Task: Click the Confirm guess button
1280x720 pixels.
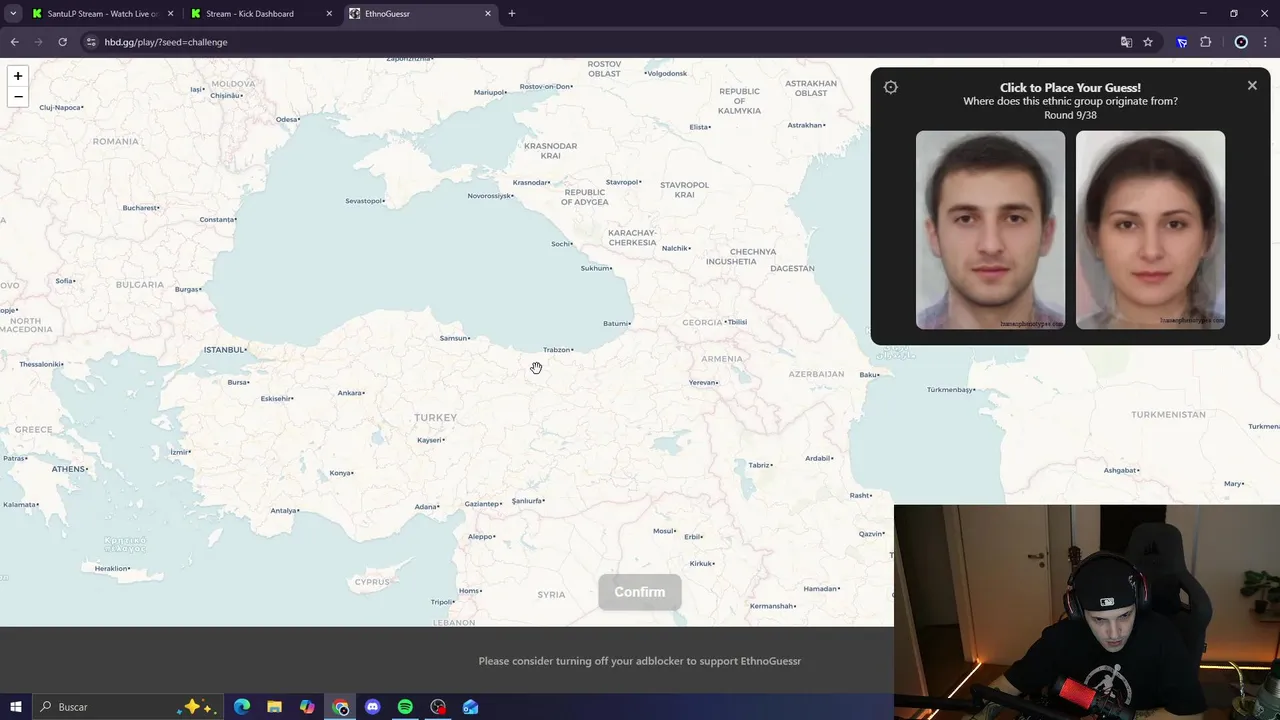Action: click(x=640, y=592)
